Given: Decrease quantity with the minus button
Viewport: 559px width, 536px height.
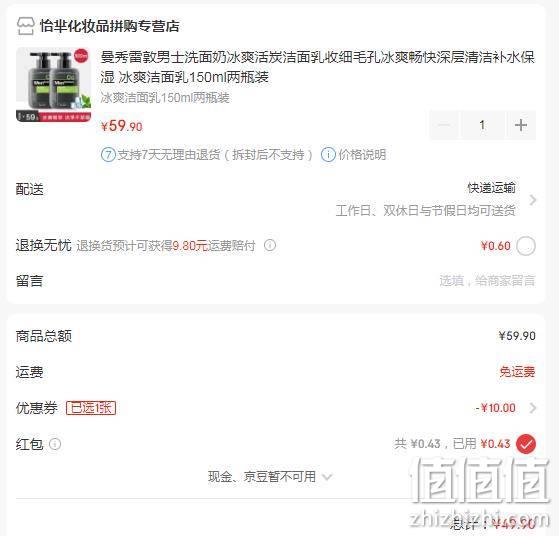Looking at the screenshot, I should [x=444, y=125].
